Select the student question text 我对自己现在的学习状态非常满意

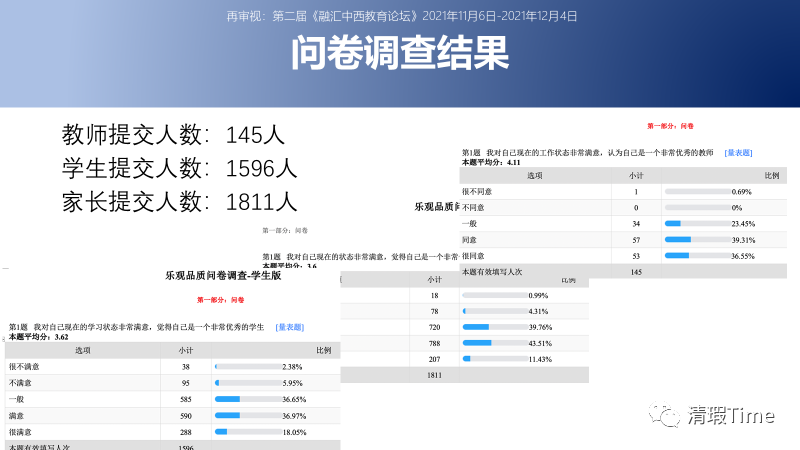pyautogui.click(x=91, y=327)
